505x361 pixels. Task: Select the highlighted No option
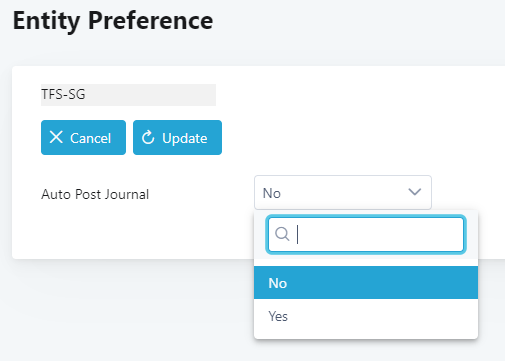(366, 283)
